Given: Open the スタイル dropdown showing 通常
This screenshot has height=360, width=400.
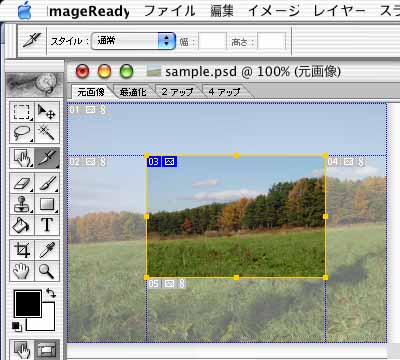Looking at the screenshot, I should pyautogui.click(x=133, y=41).
